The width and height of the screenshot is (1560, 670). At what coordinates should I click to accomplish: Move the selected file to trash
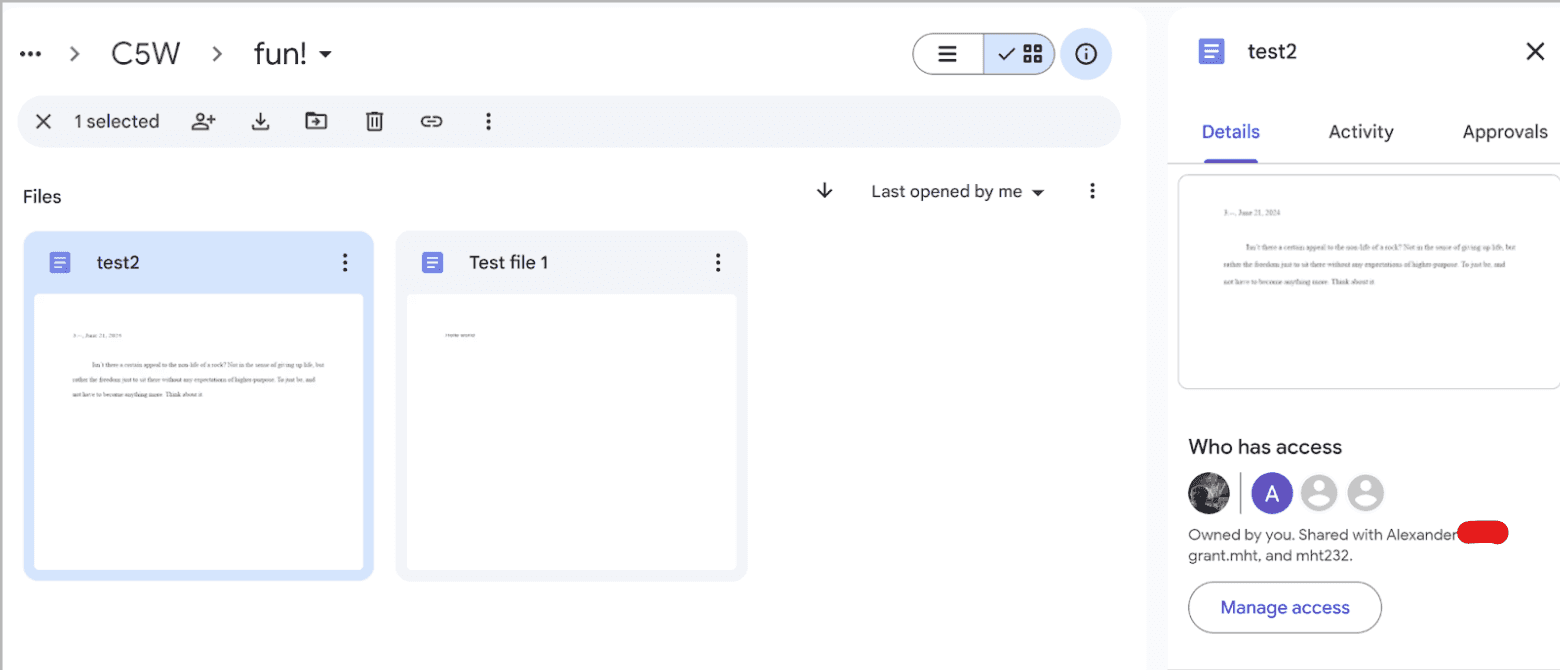click(x=374, y=121)
